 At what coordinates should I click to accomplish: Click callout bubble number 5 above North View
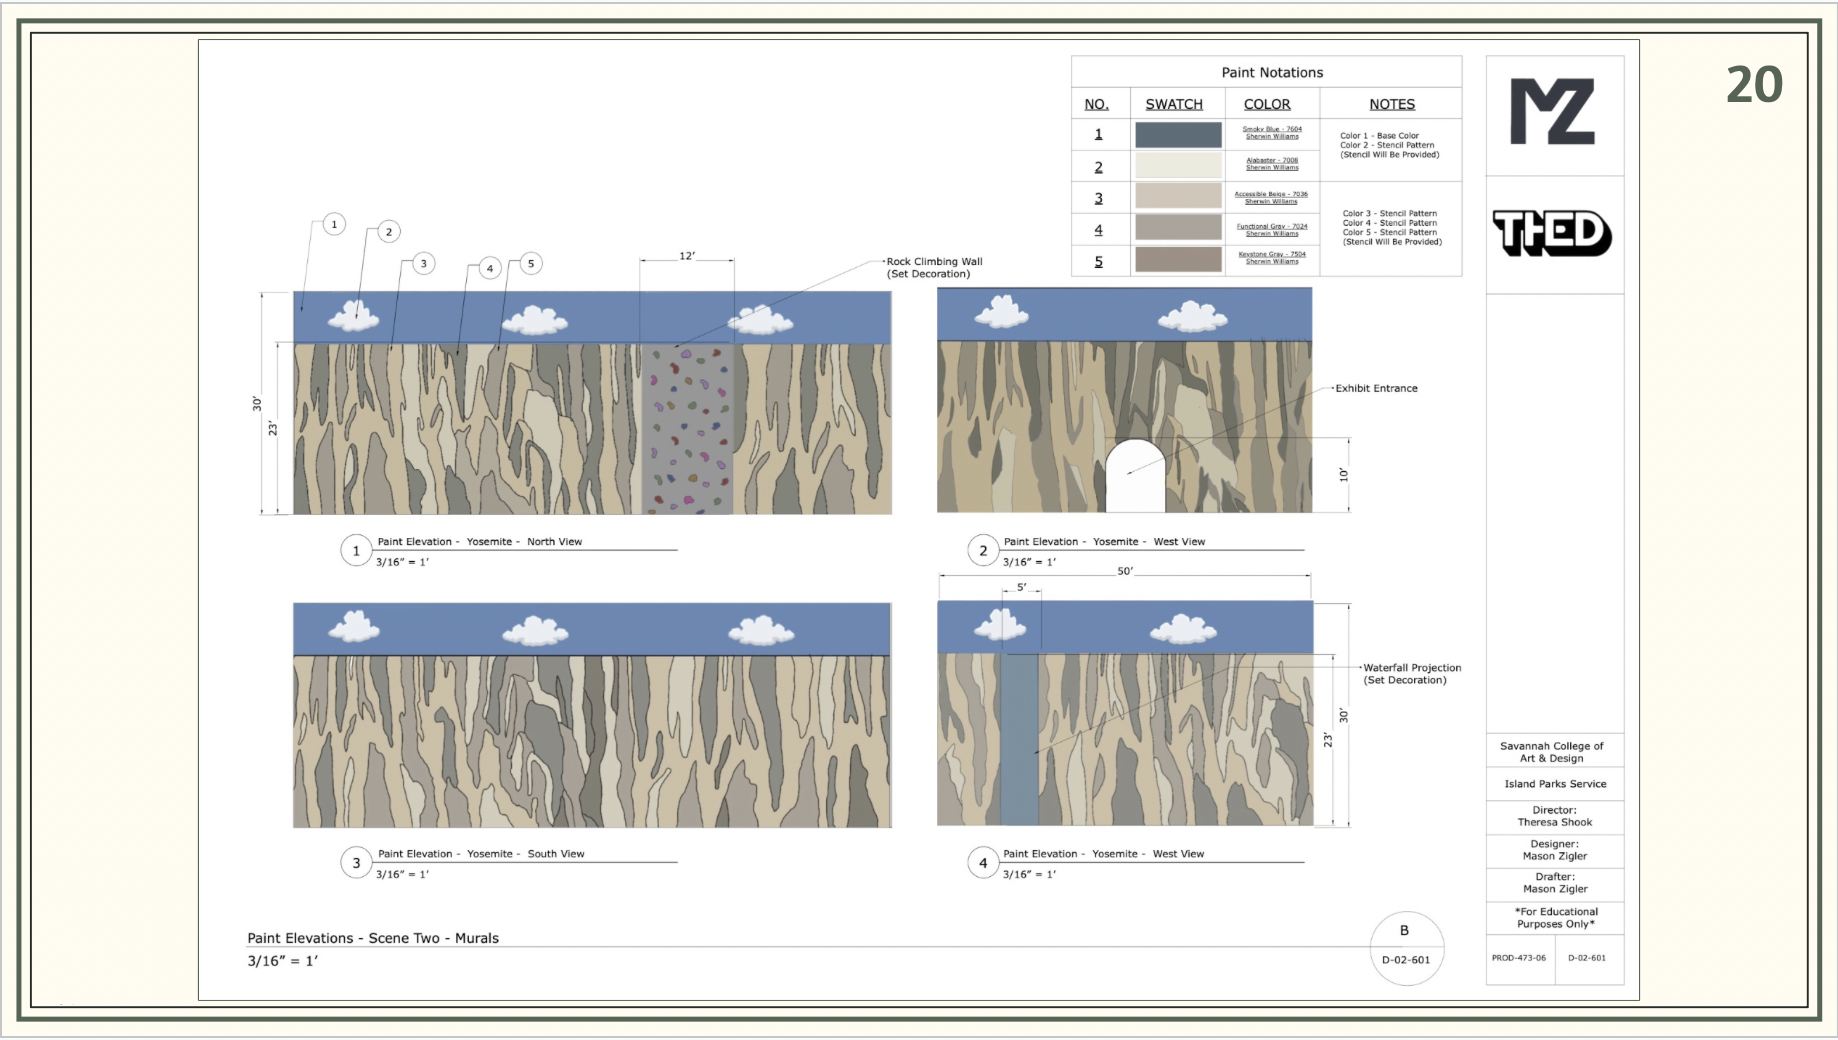click(x=531, y=264)
